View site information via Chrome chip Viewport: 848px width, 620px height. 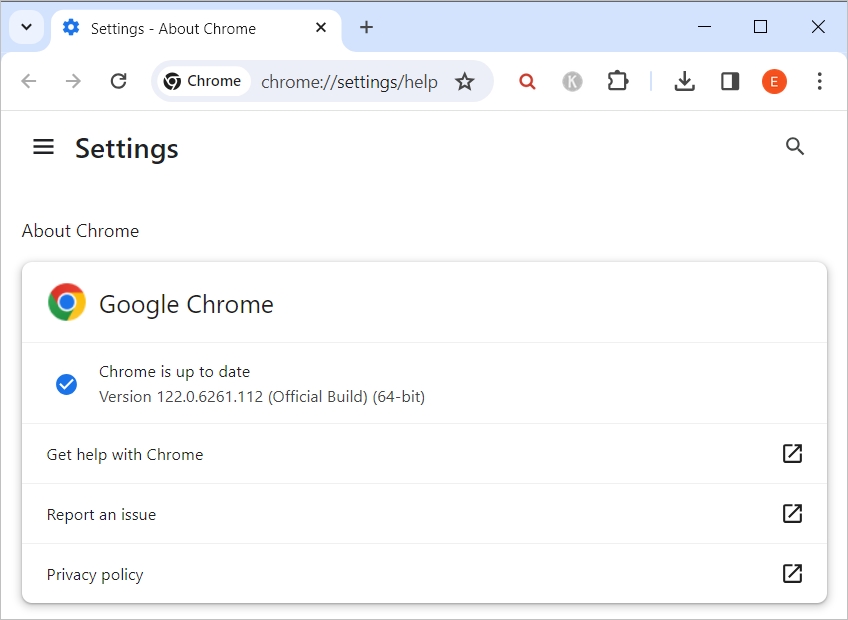[203, 82]
